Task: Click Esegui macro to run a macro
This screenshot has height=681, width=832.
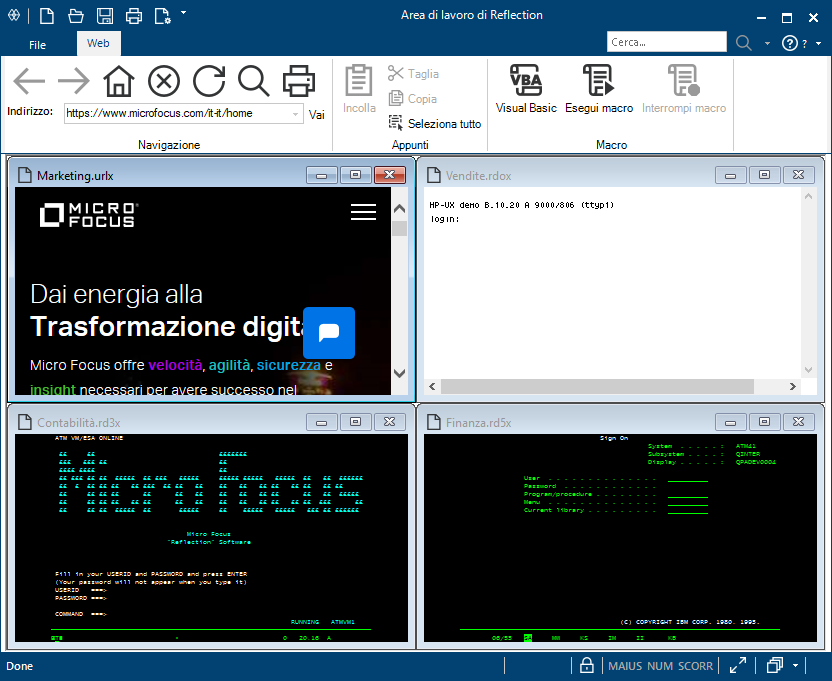Action: coord(599,89)
